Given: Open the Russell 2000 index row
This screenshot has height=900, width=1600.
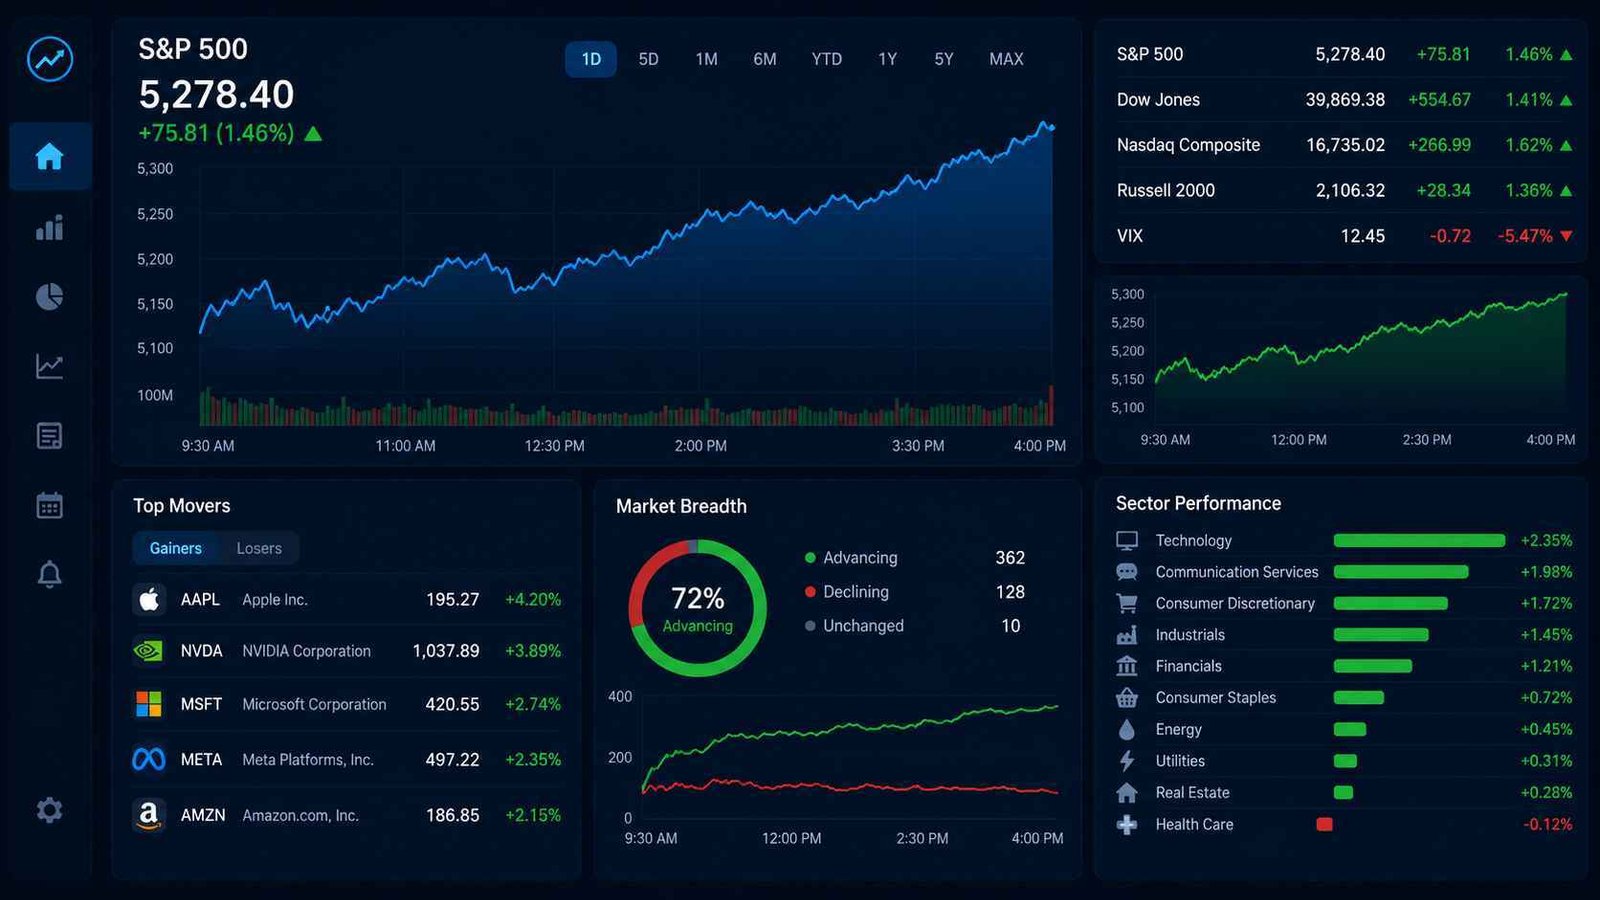Looking at the screenshot, I should (x=1344, y=190).
